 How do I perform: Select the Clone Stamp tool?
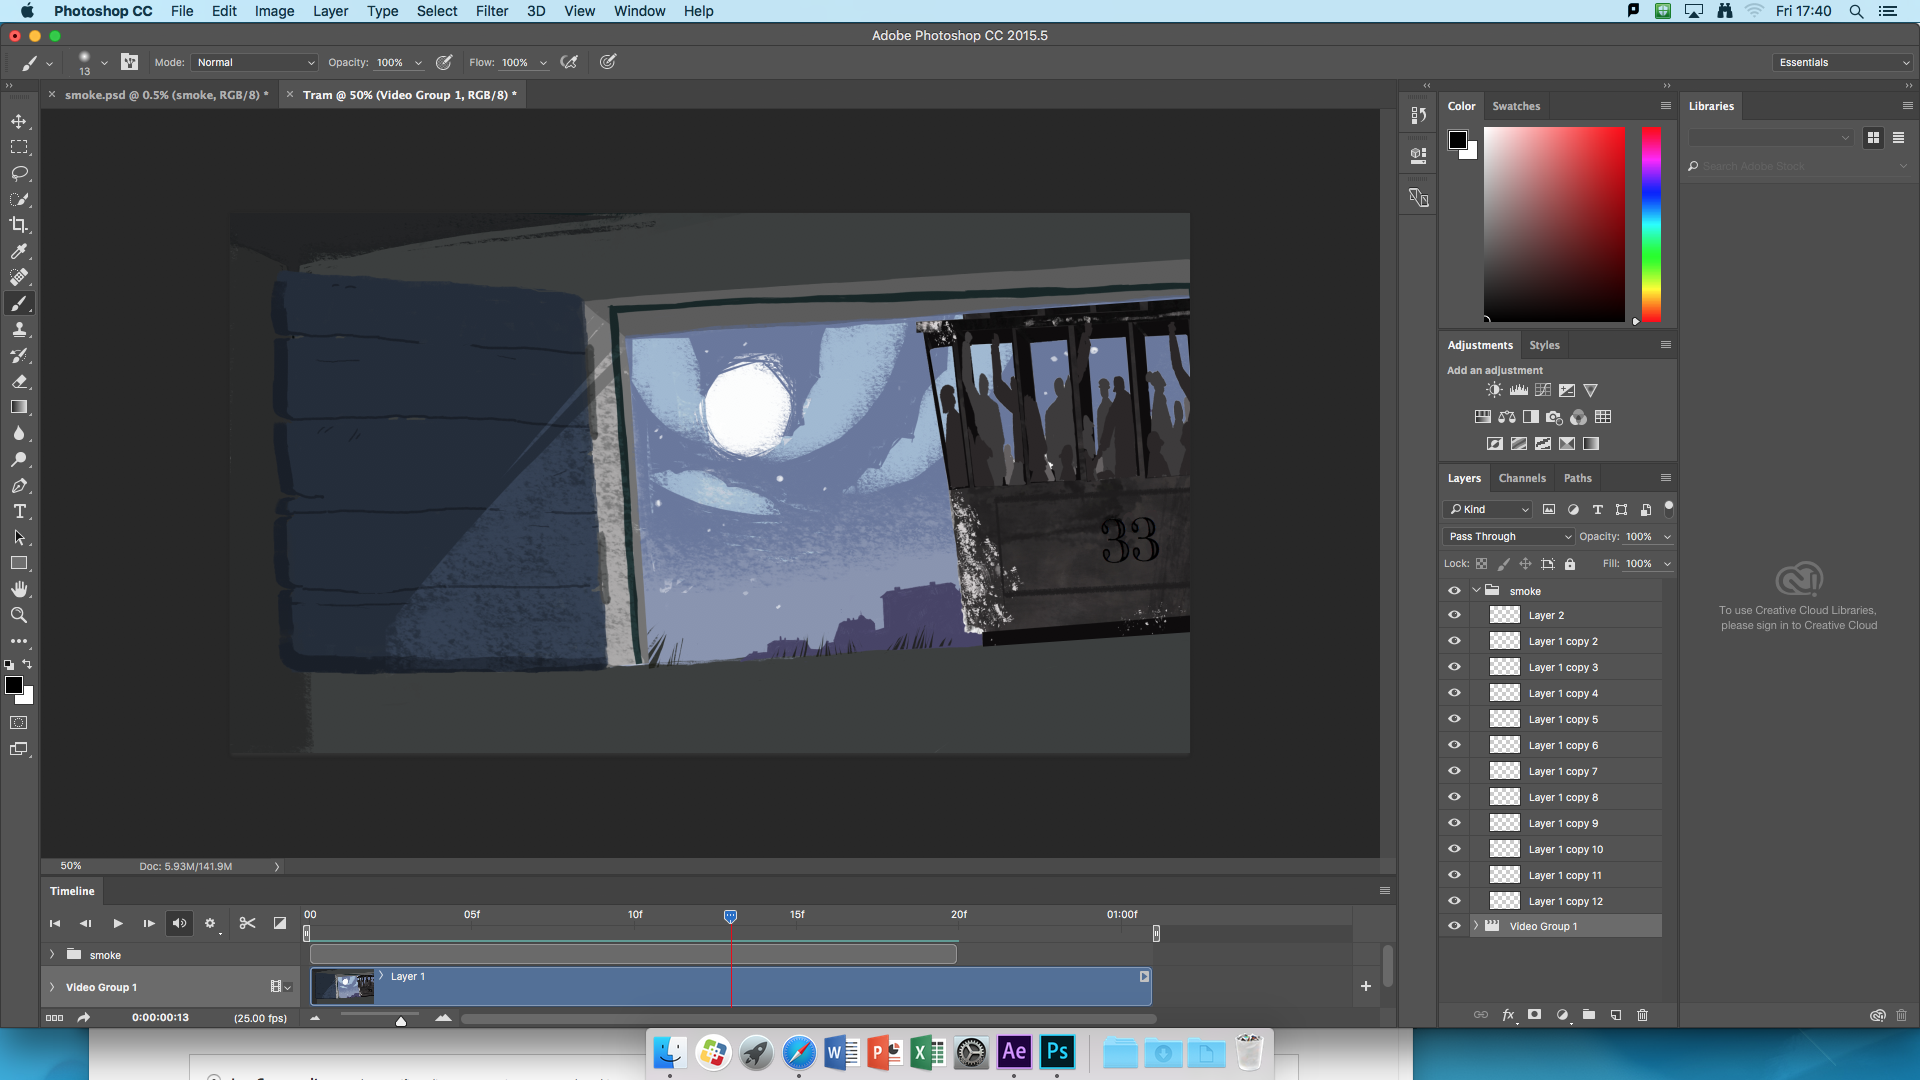19,329
